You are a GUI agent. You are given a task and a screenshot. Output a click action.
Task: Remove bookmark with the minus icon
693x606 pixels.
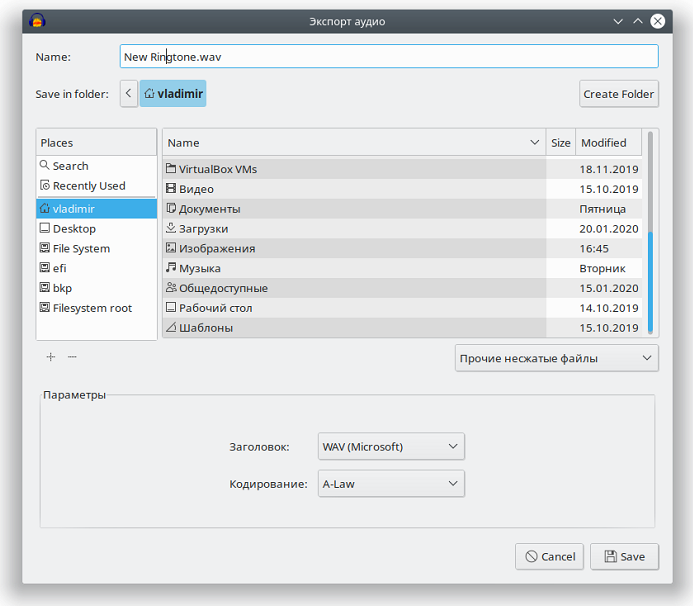72,357
